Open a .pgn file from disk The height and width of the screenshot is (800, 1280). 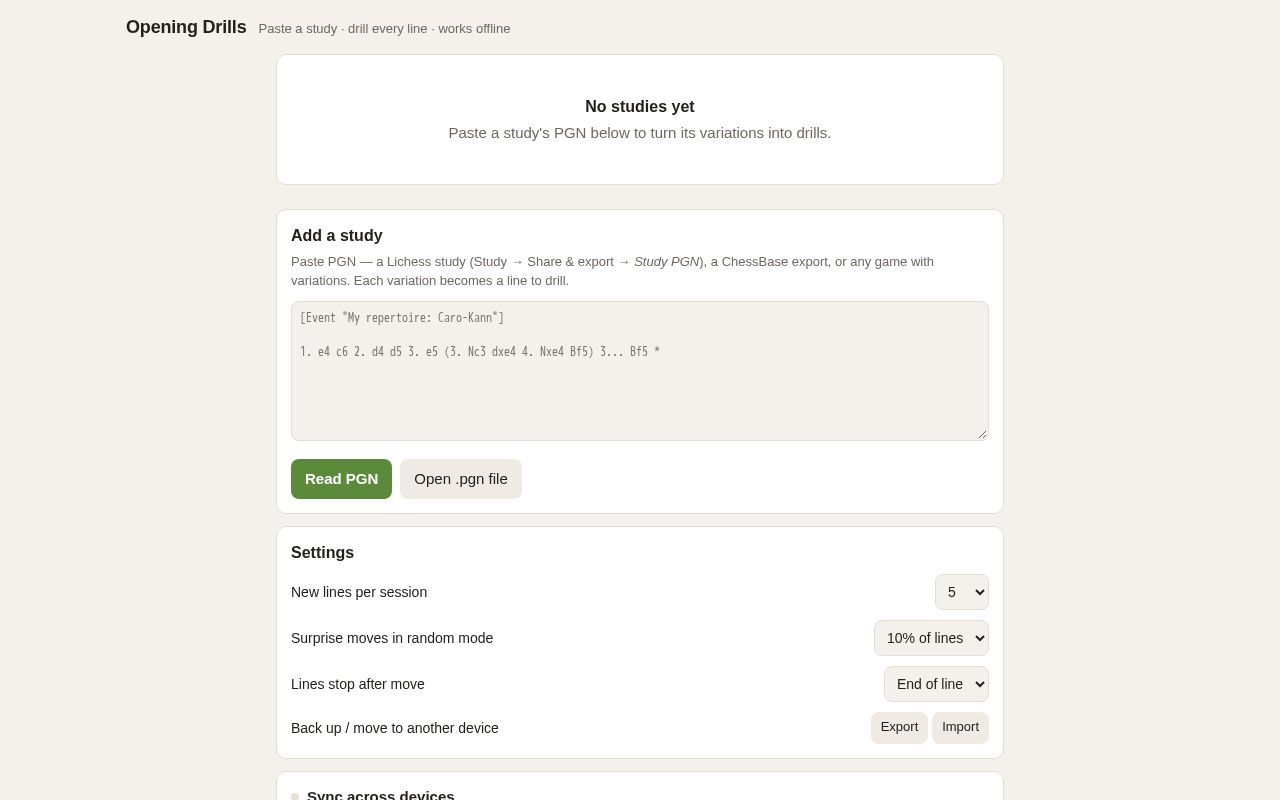461,479
